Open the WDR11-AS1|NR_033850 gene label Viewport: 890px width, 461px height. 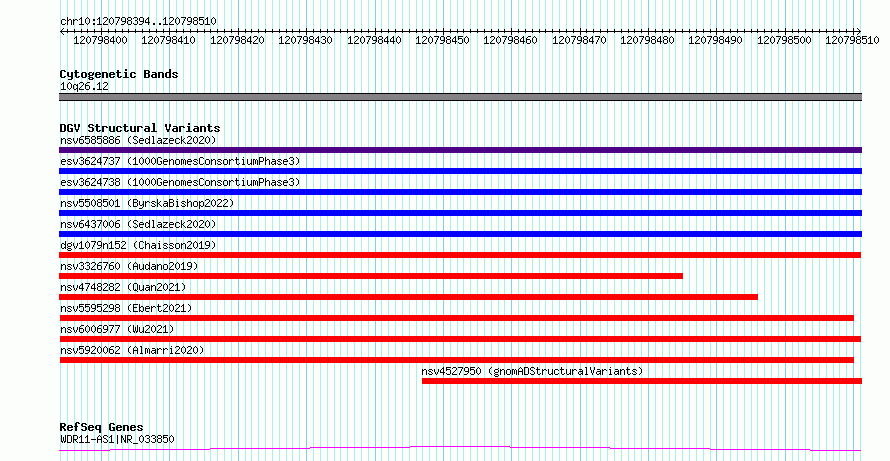click(117, 439)
